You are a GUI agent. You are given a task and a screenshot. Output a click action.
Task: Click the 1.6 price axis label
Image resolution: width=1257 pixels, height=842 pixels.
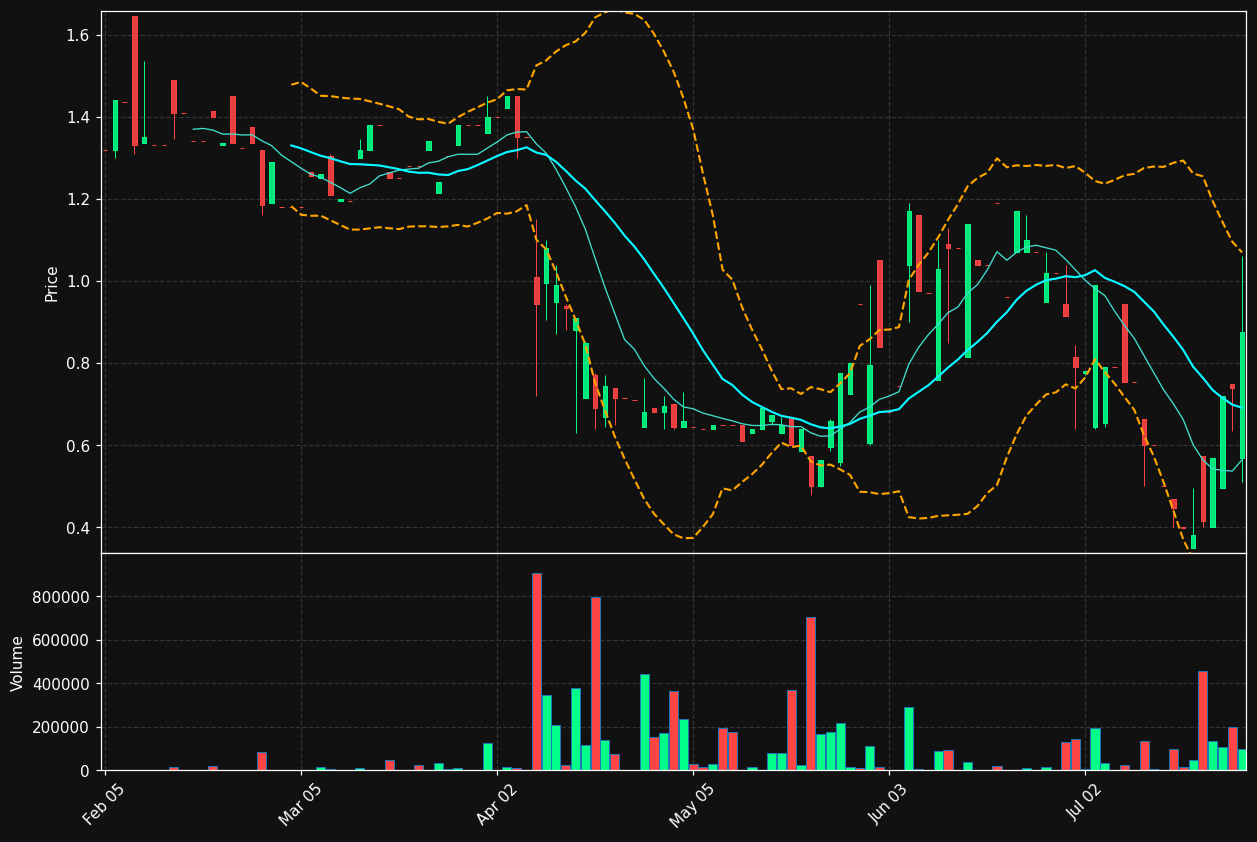coord(77,36)
